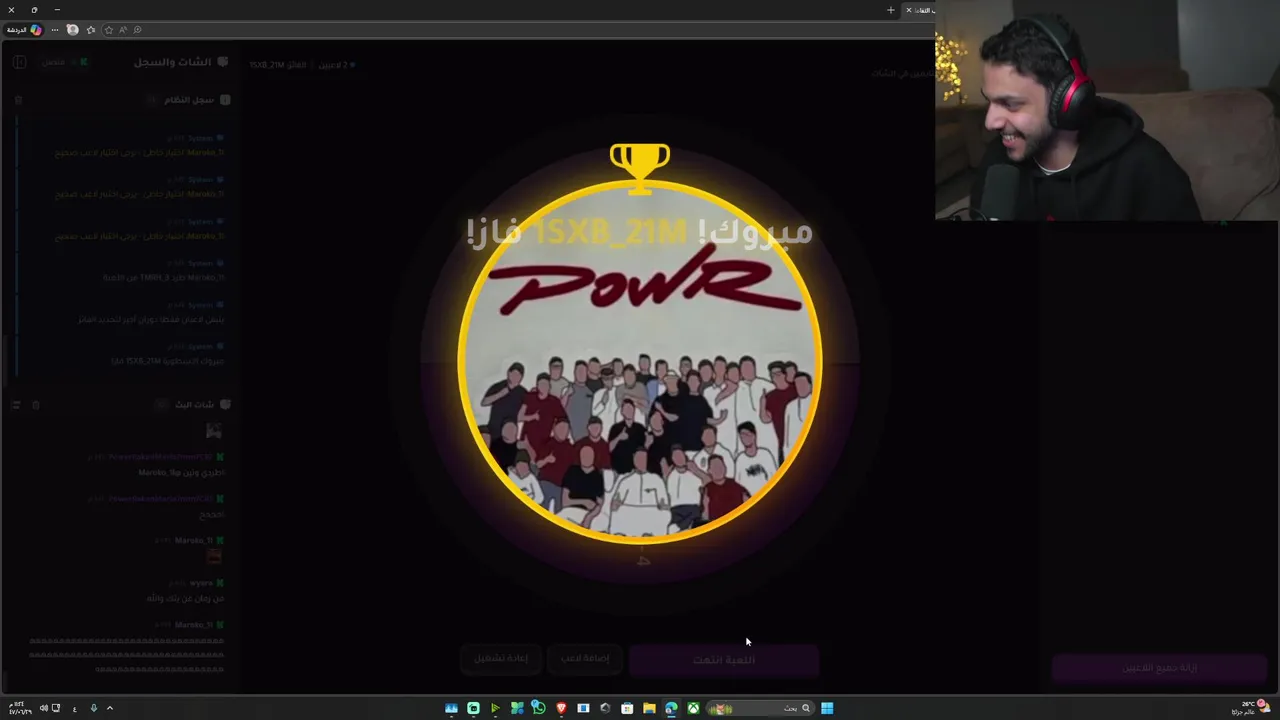Click the wyers chat username
The width and height of the screenshot is (1280, 720).
coord(201,583)
